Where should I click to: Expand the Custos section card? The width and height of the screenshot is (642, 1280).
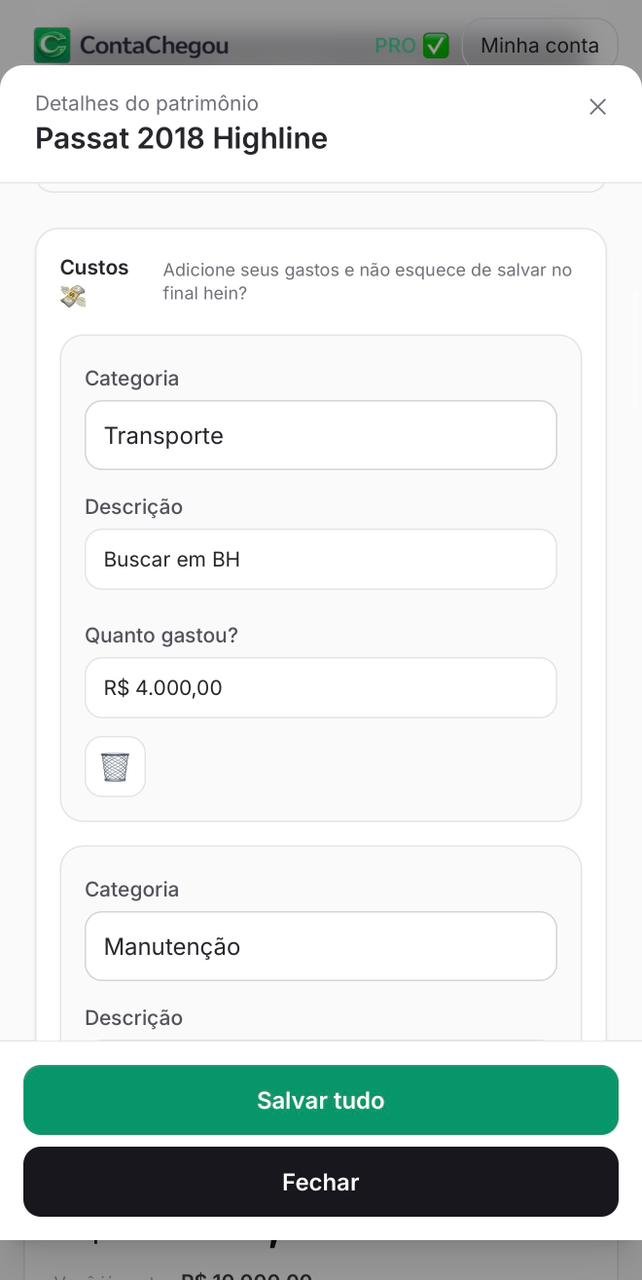[x=320, y=524]
